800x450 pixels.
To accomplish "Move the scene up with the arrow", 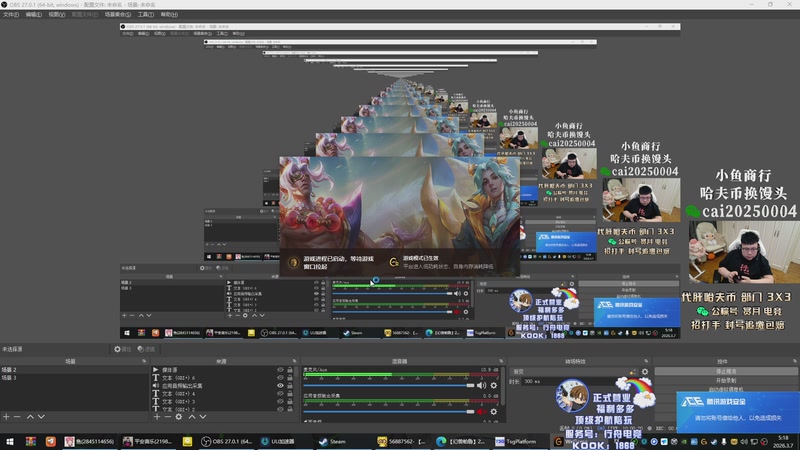I will pos(30,417).
